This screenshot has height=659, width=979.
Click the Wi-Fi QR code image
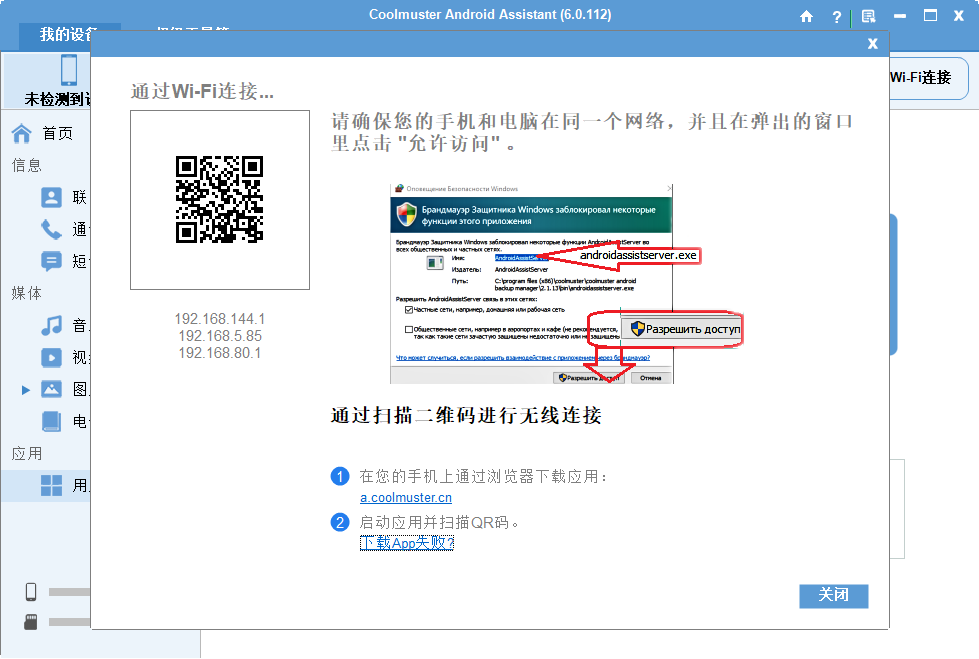pyautogui.click(x=219, y=201)
